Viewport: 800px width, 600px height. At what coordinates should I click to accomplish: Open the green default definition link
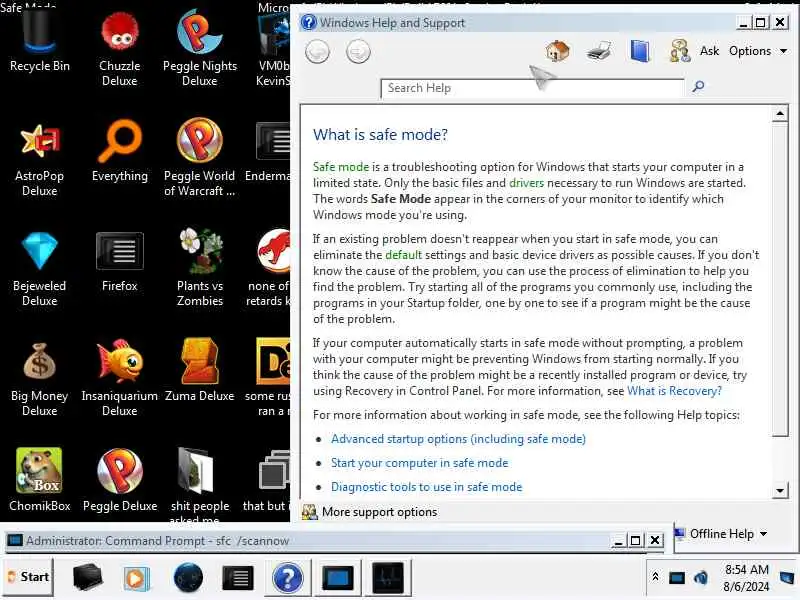point(403,255)
